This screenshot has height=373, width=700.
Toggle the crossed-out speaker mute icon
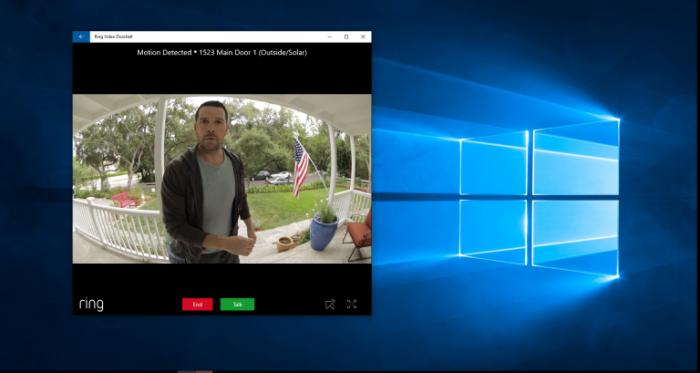pos(330,304)
